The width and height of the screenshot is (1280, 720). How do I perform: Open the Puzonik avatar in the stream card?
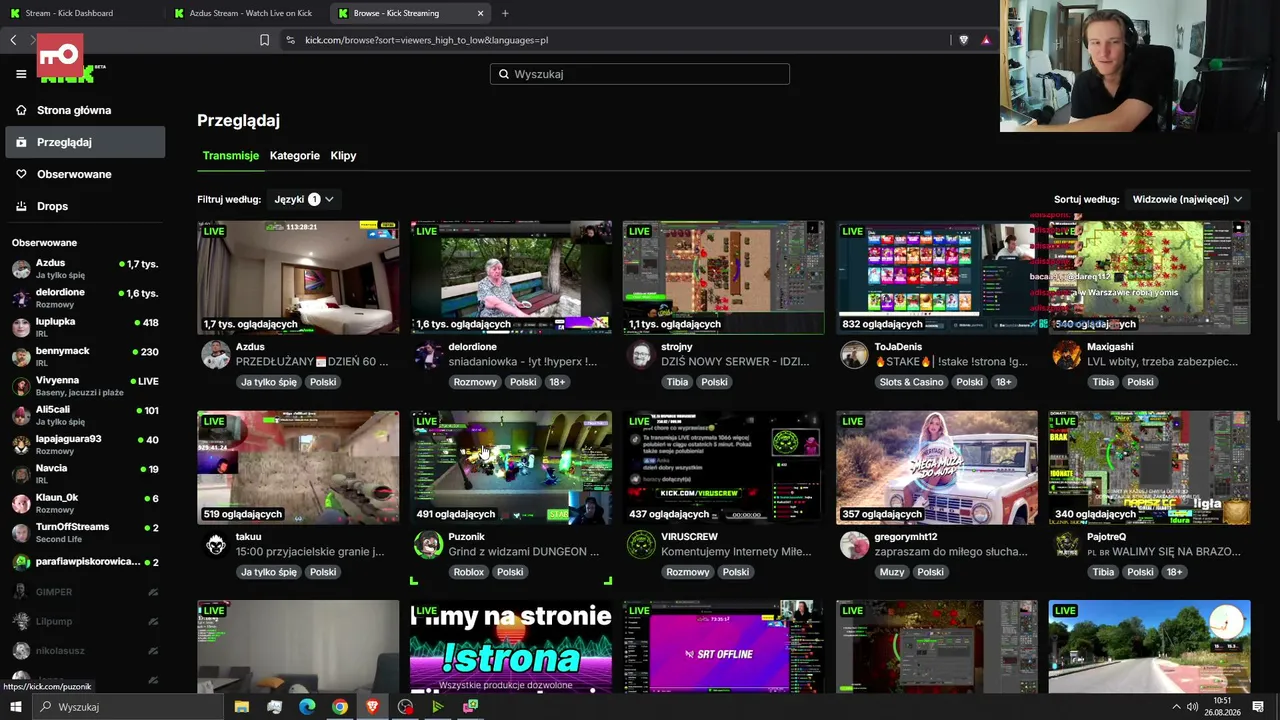coord(428,545)
